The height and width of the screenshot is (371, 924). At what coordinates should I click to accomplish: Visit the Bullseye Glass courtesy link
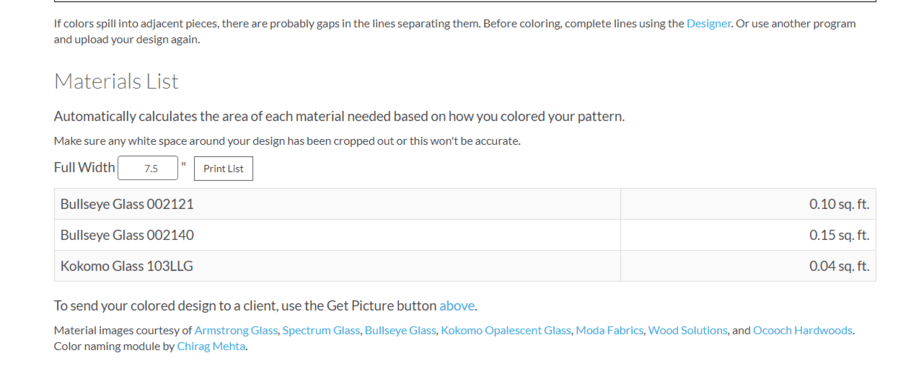coord(400,330)
